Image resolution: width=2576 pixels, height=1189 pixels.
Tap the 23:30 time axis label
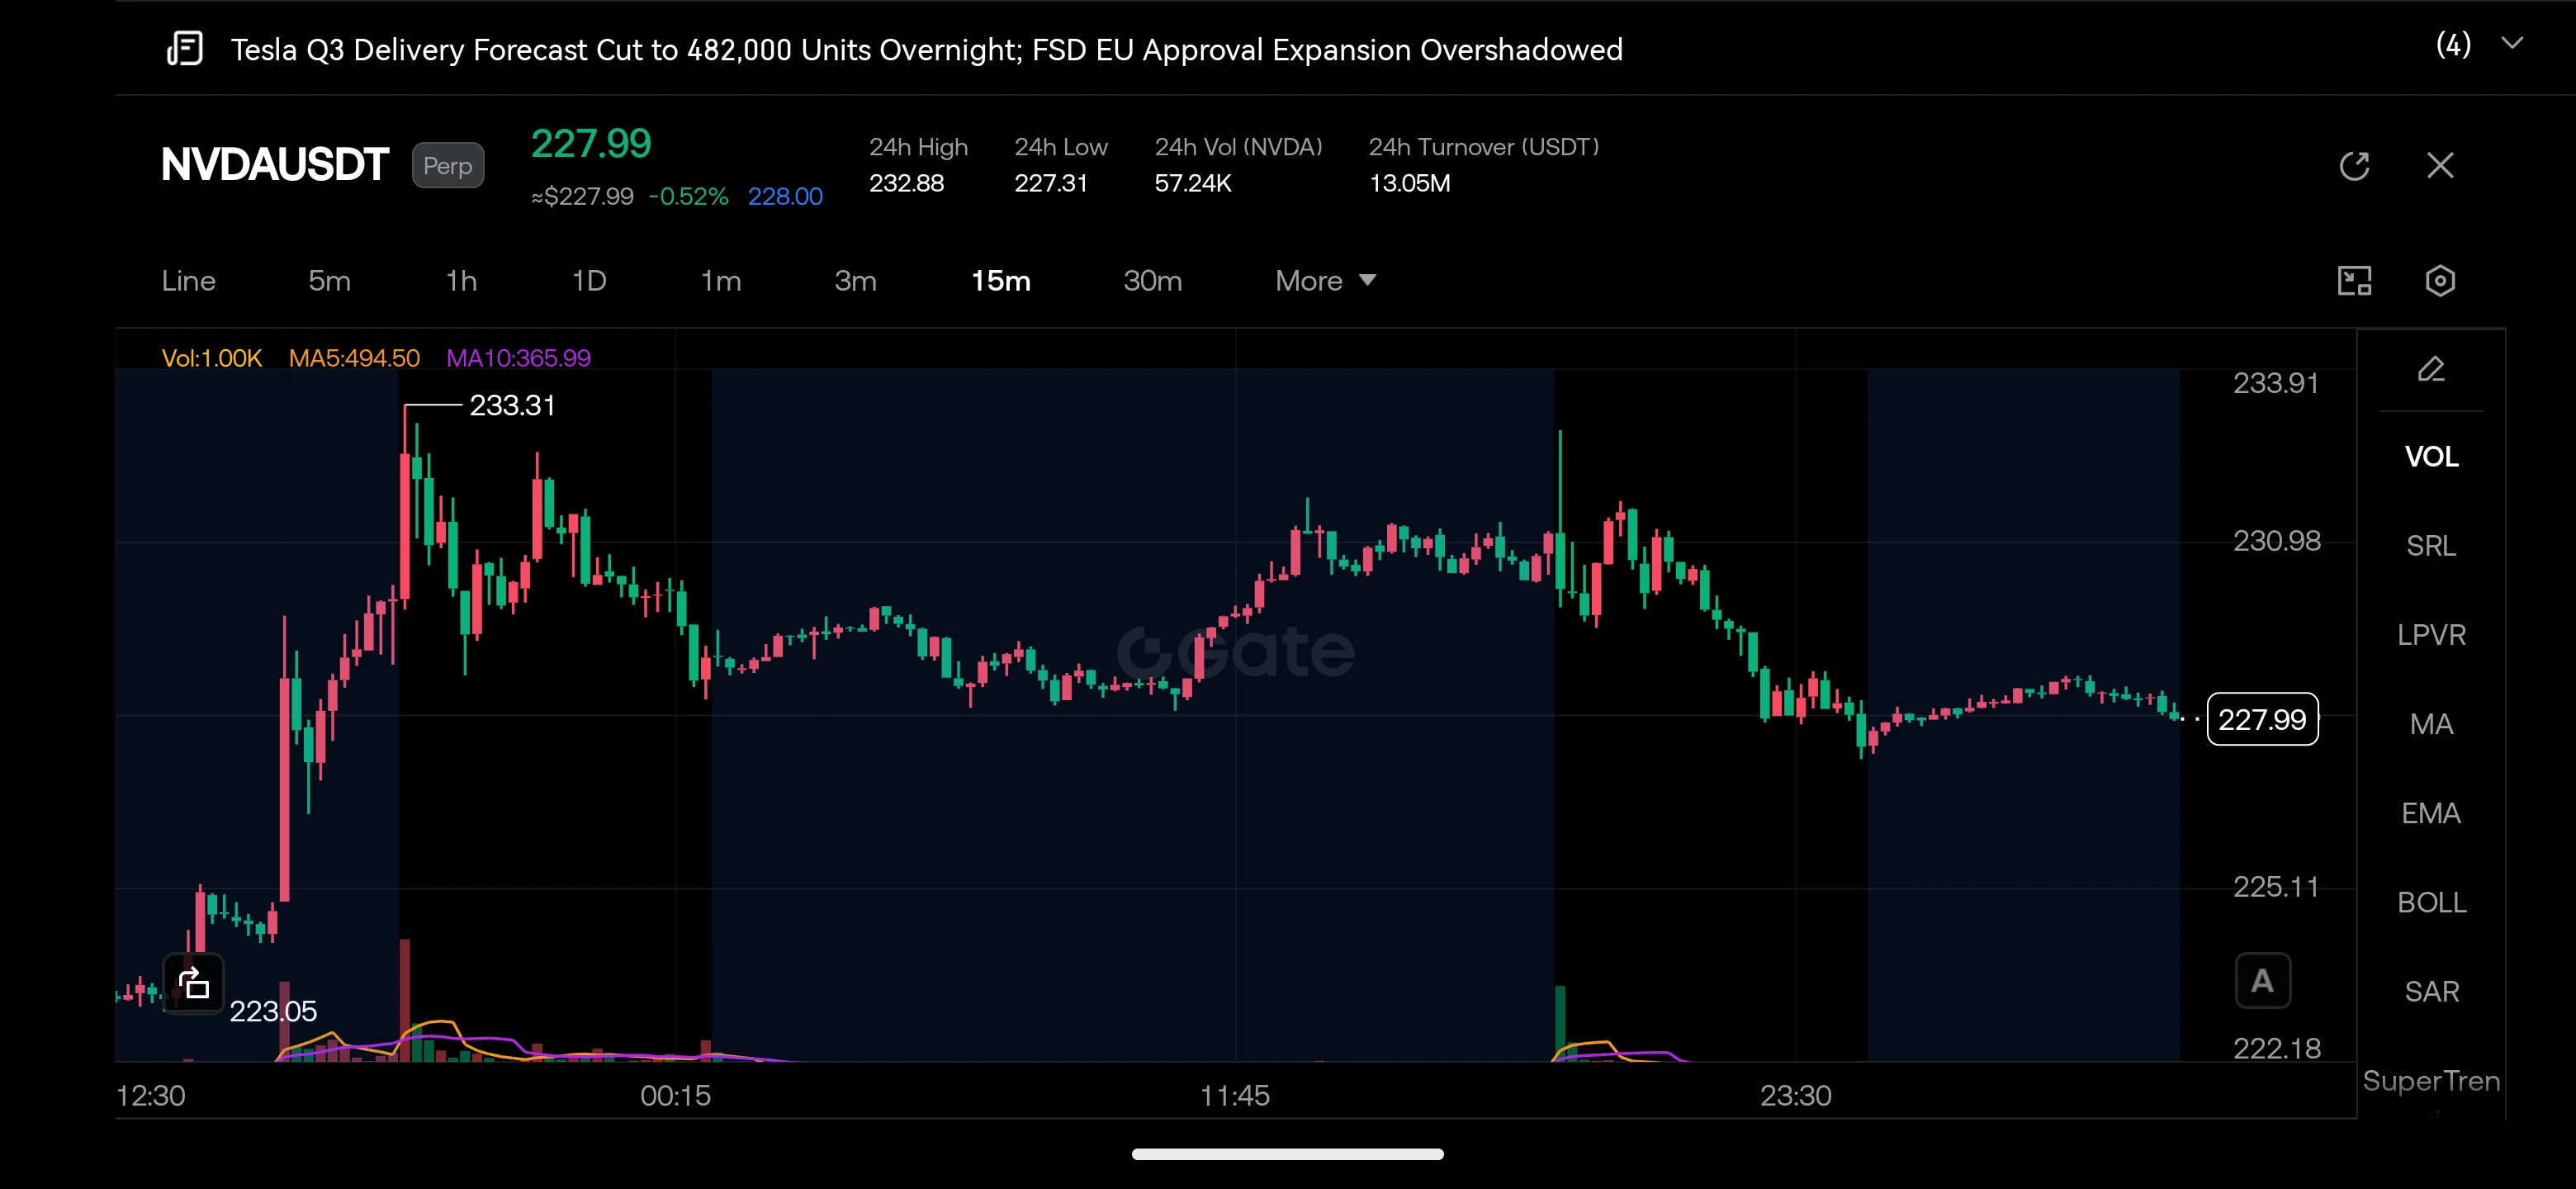pyautogui.click(x=1795, y=1096)
